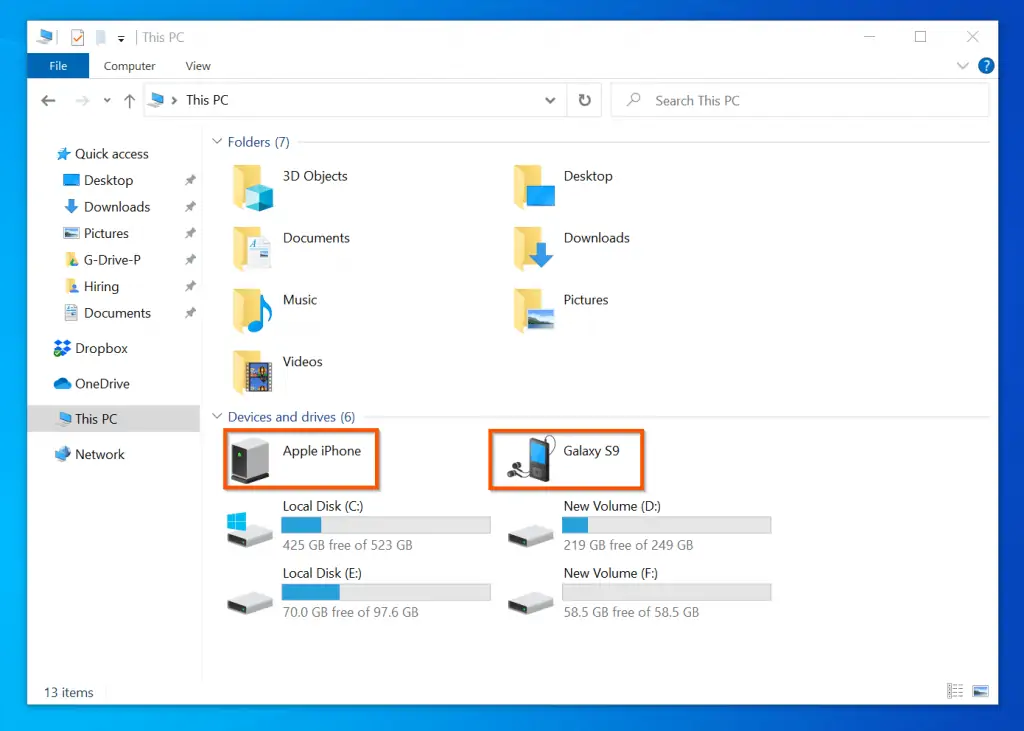Select Pictures in Quick access list
The width and height of the screenshot is (1024, 731).
(106, 233)
